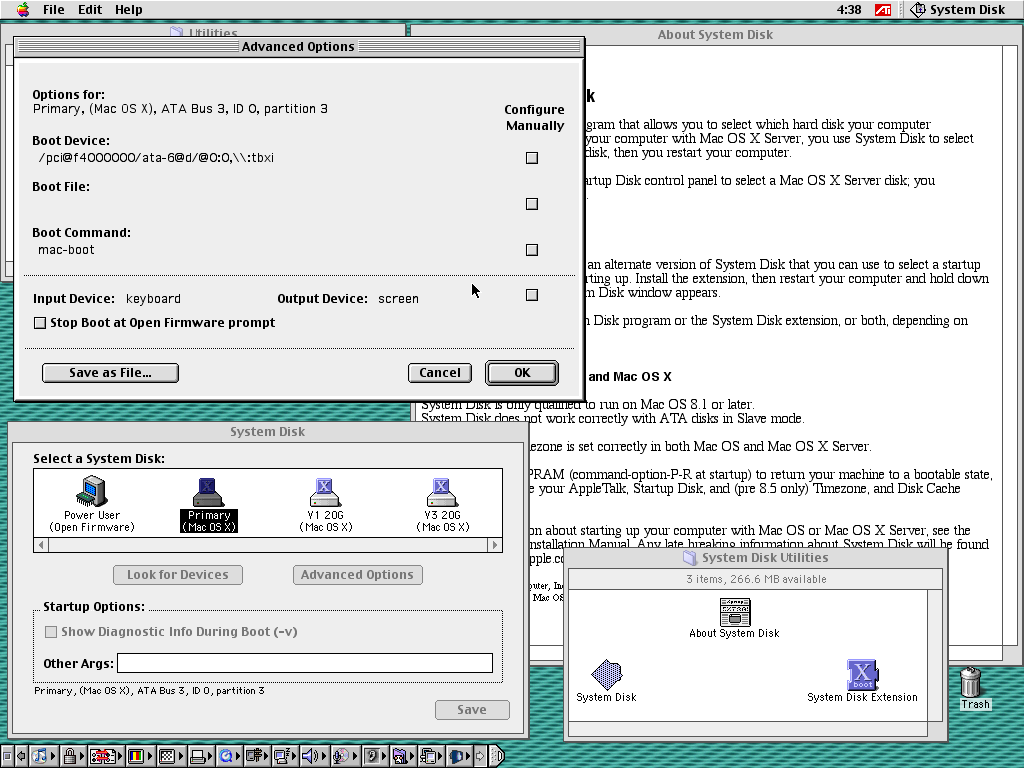The width and height of the screenshot is (1024, 768).
Task: Click the boot device path '/pci@f4000000/ata-6@d/@0:0,\\:tbxi'
Action: [156, 157]
